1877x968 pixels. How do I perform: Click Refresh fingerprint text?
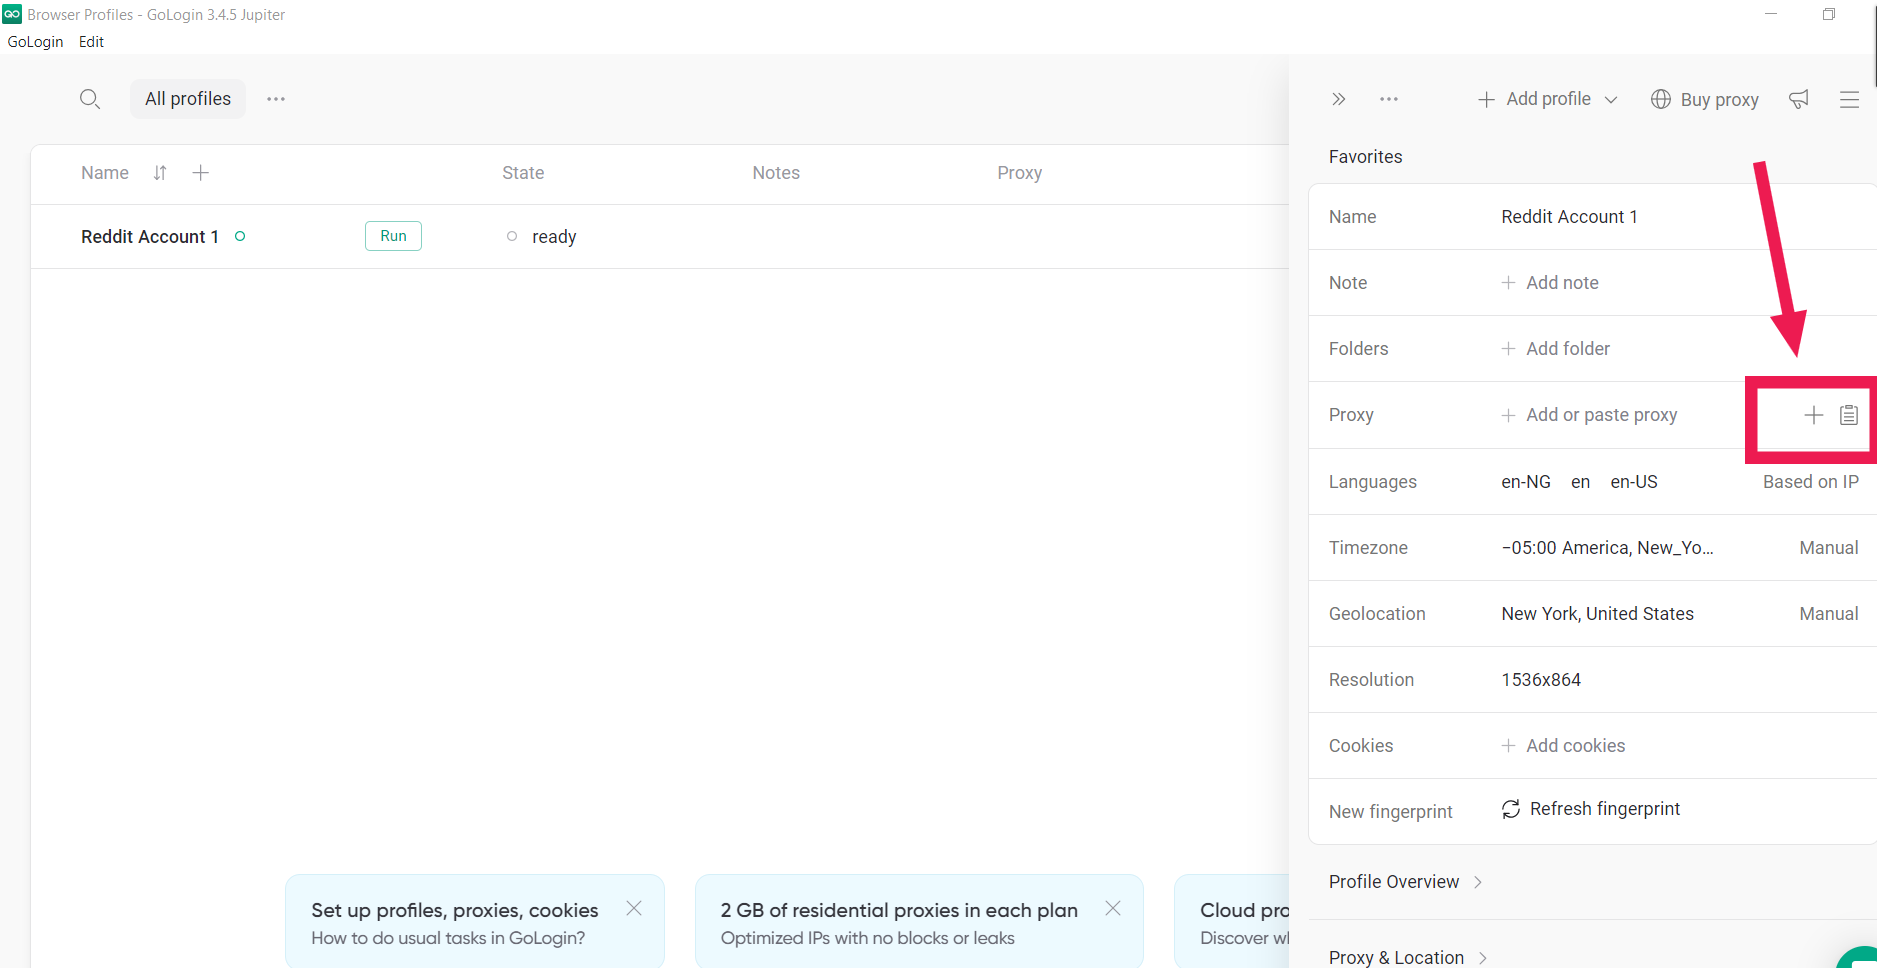[1605, 809]
